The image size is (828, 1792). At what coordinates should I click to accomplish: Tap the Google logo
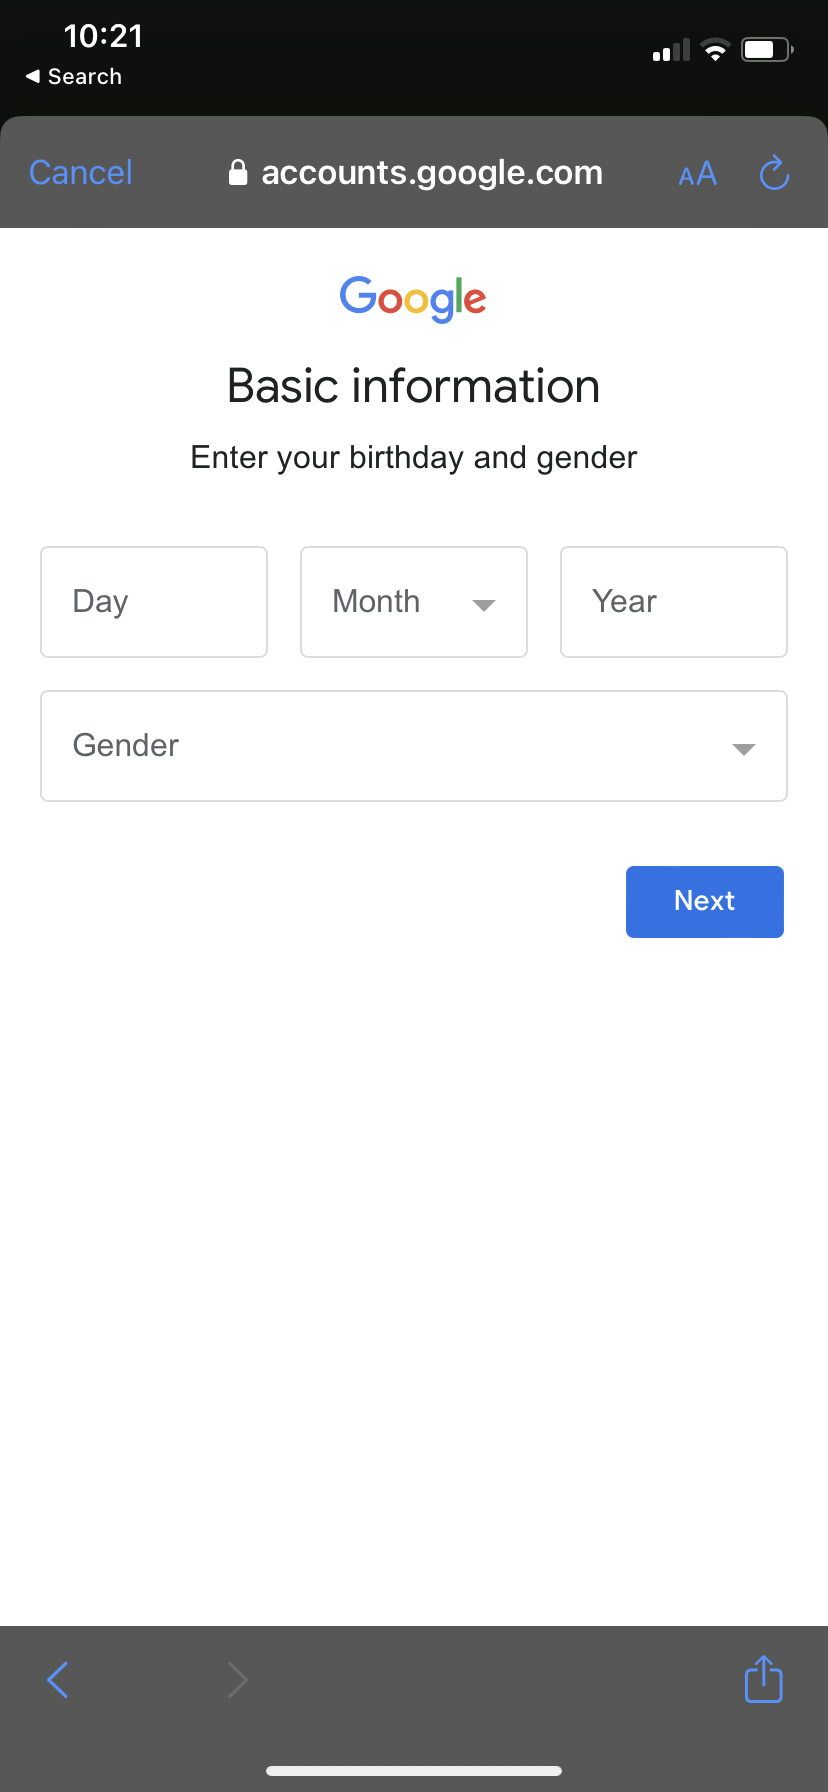[x=413, y=298]
